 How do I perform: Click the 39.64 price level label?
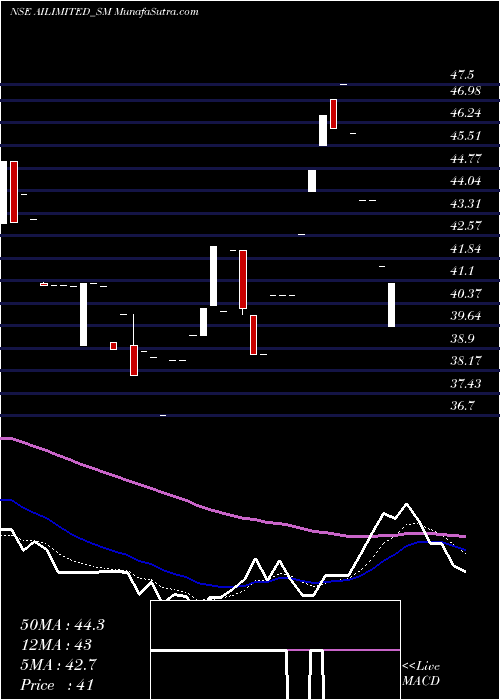[466, 317]
